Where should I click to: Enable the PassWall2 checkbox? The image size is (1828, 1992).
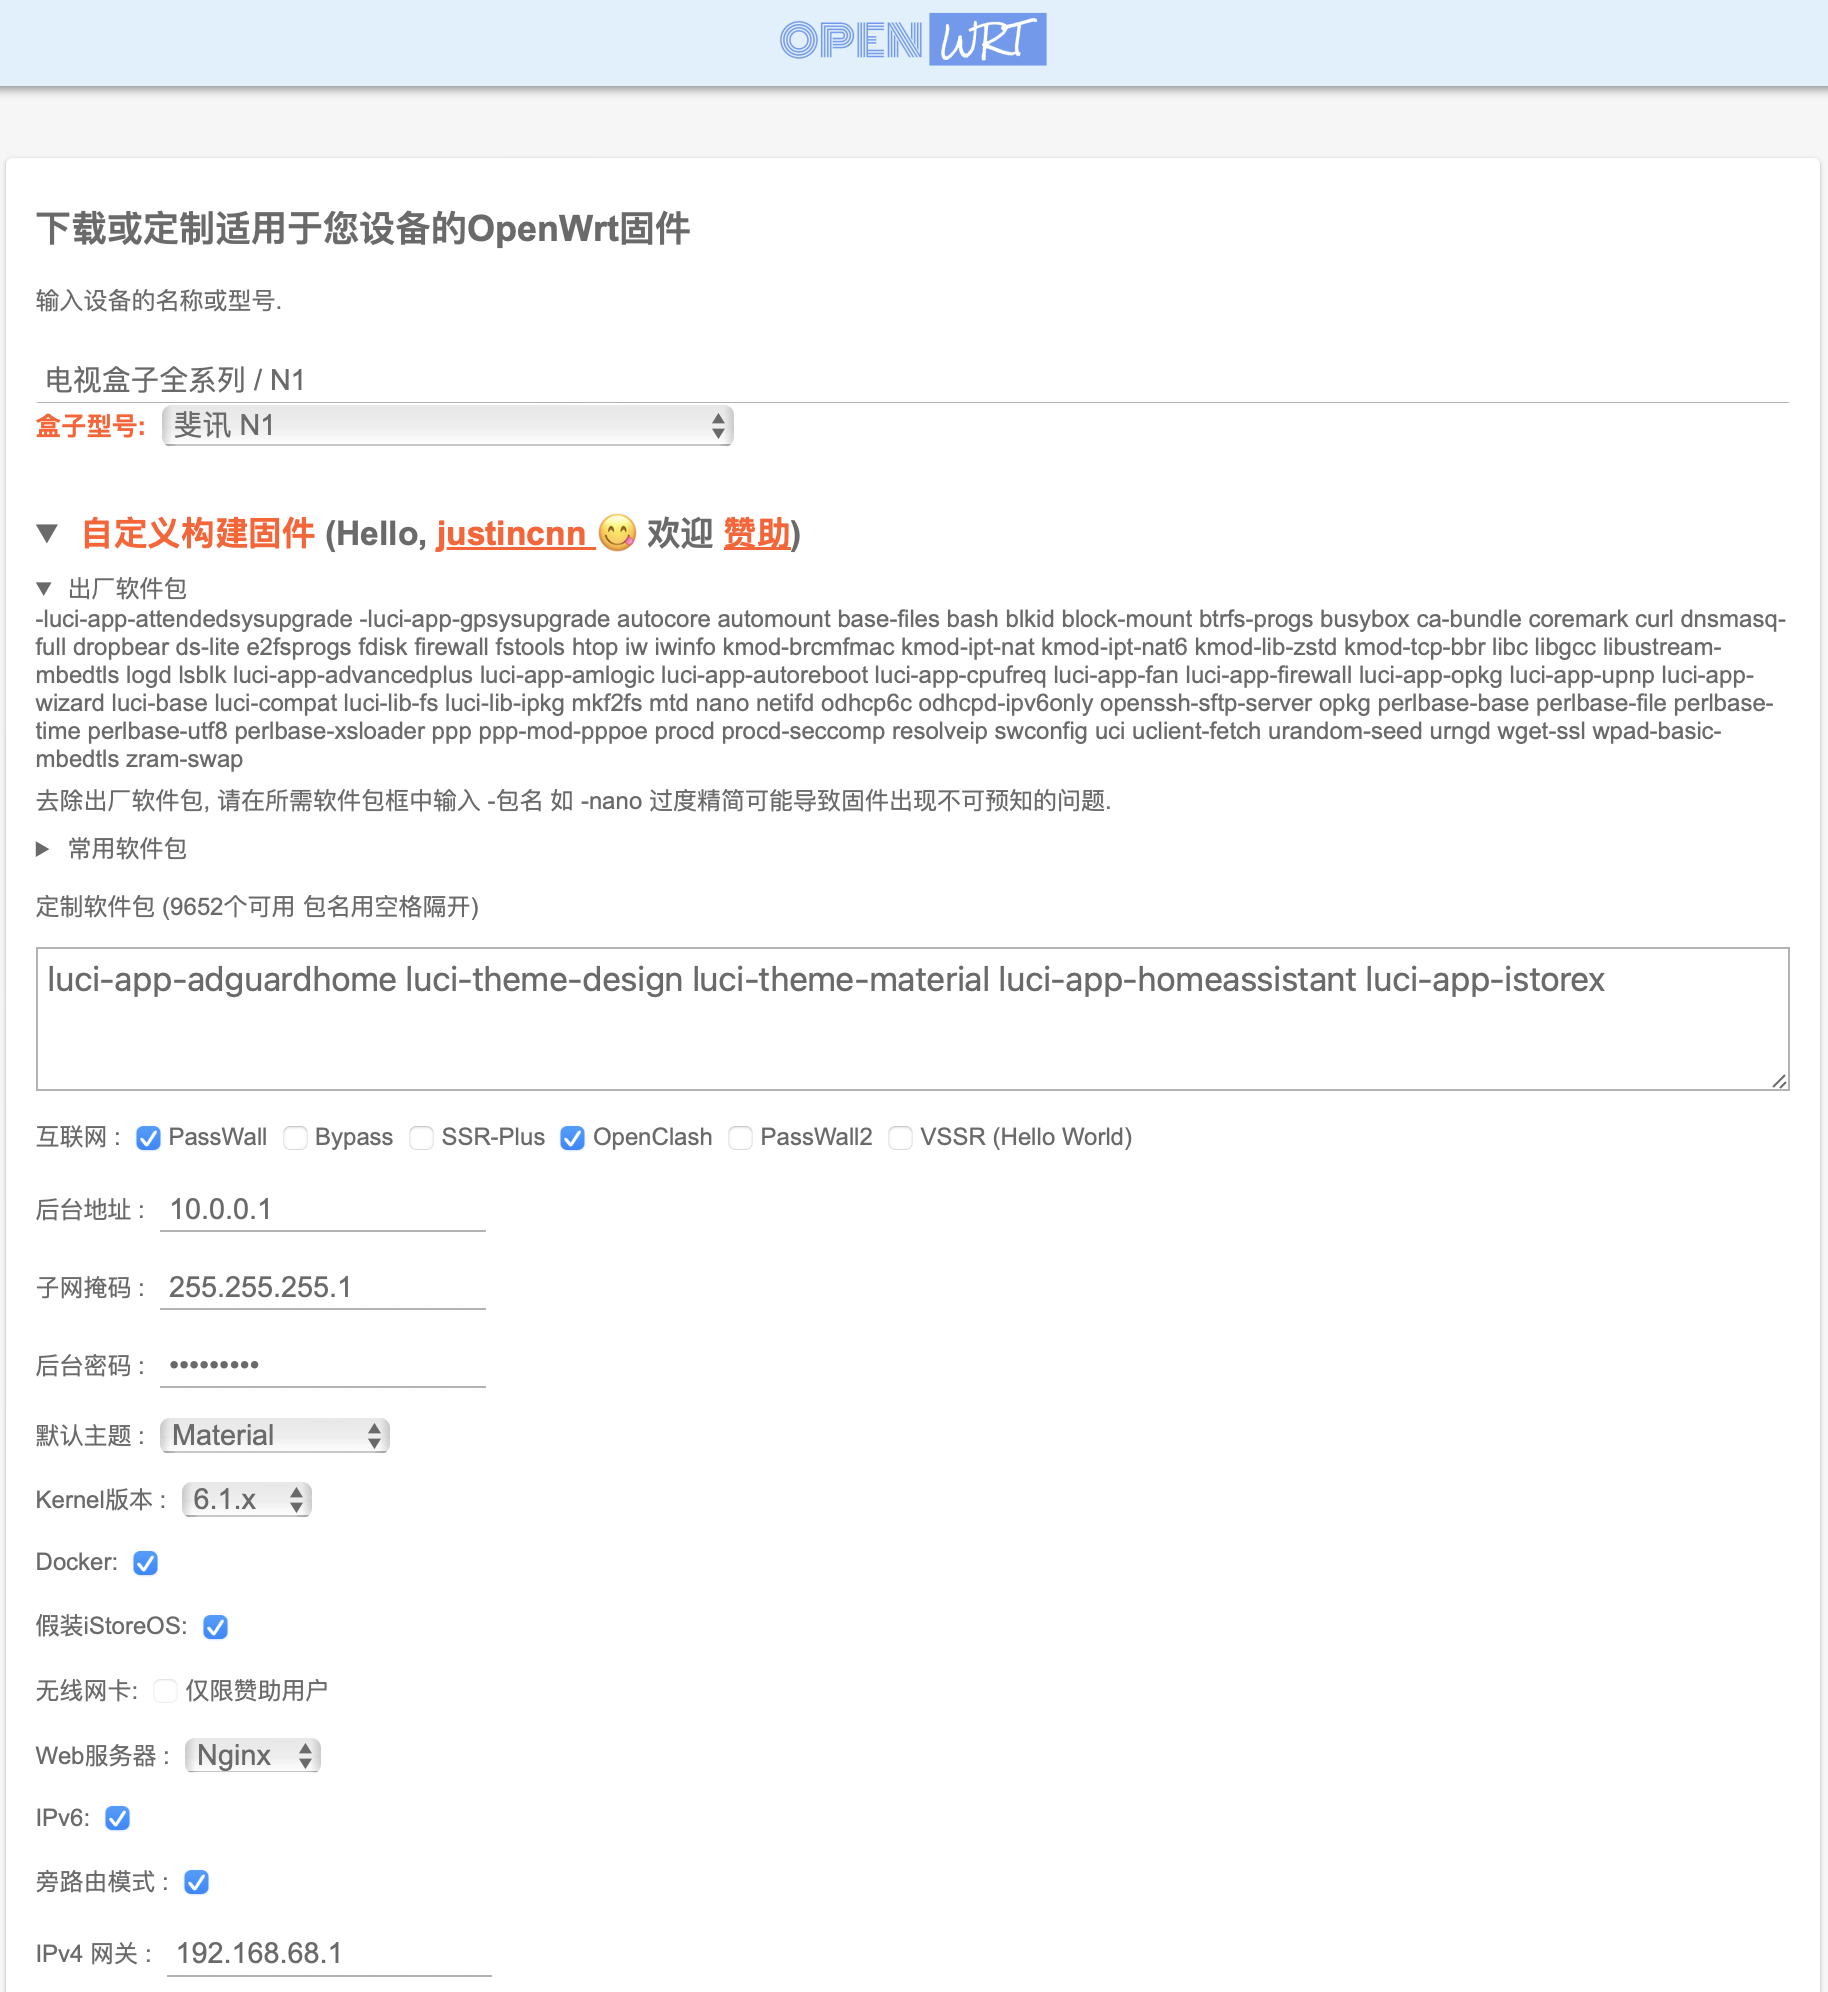tap(741, 1138)
